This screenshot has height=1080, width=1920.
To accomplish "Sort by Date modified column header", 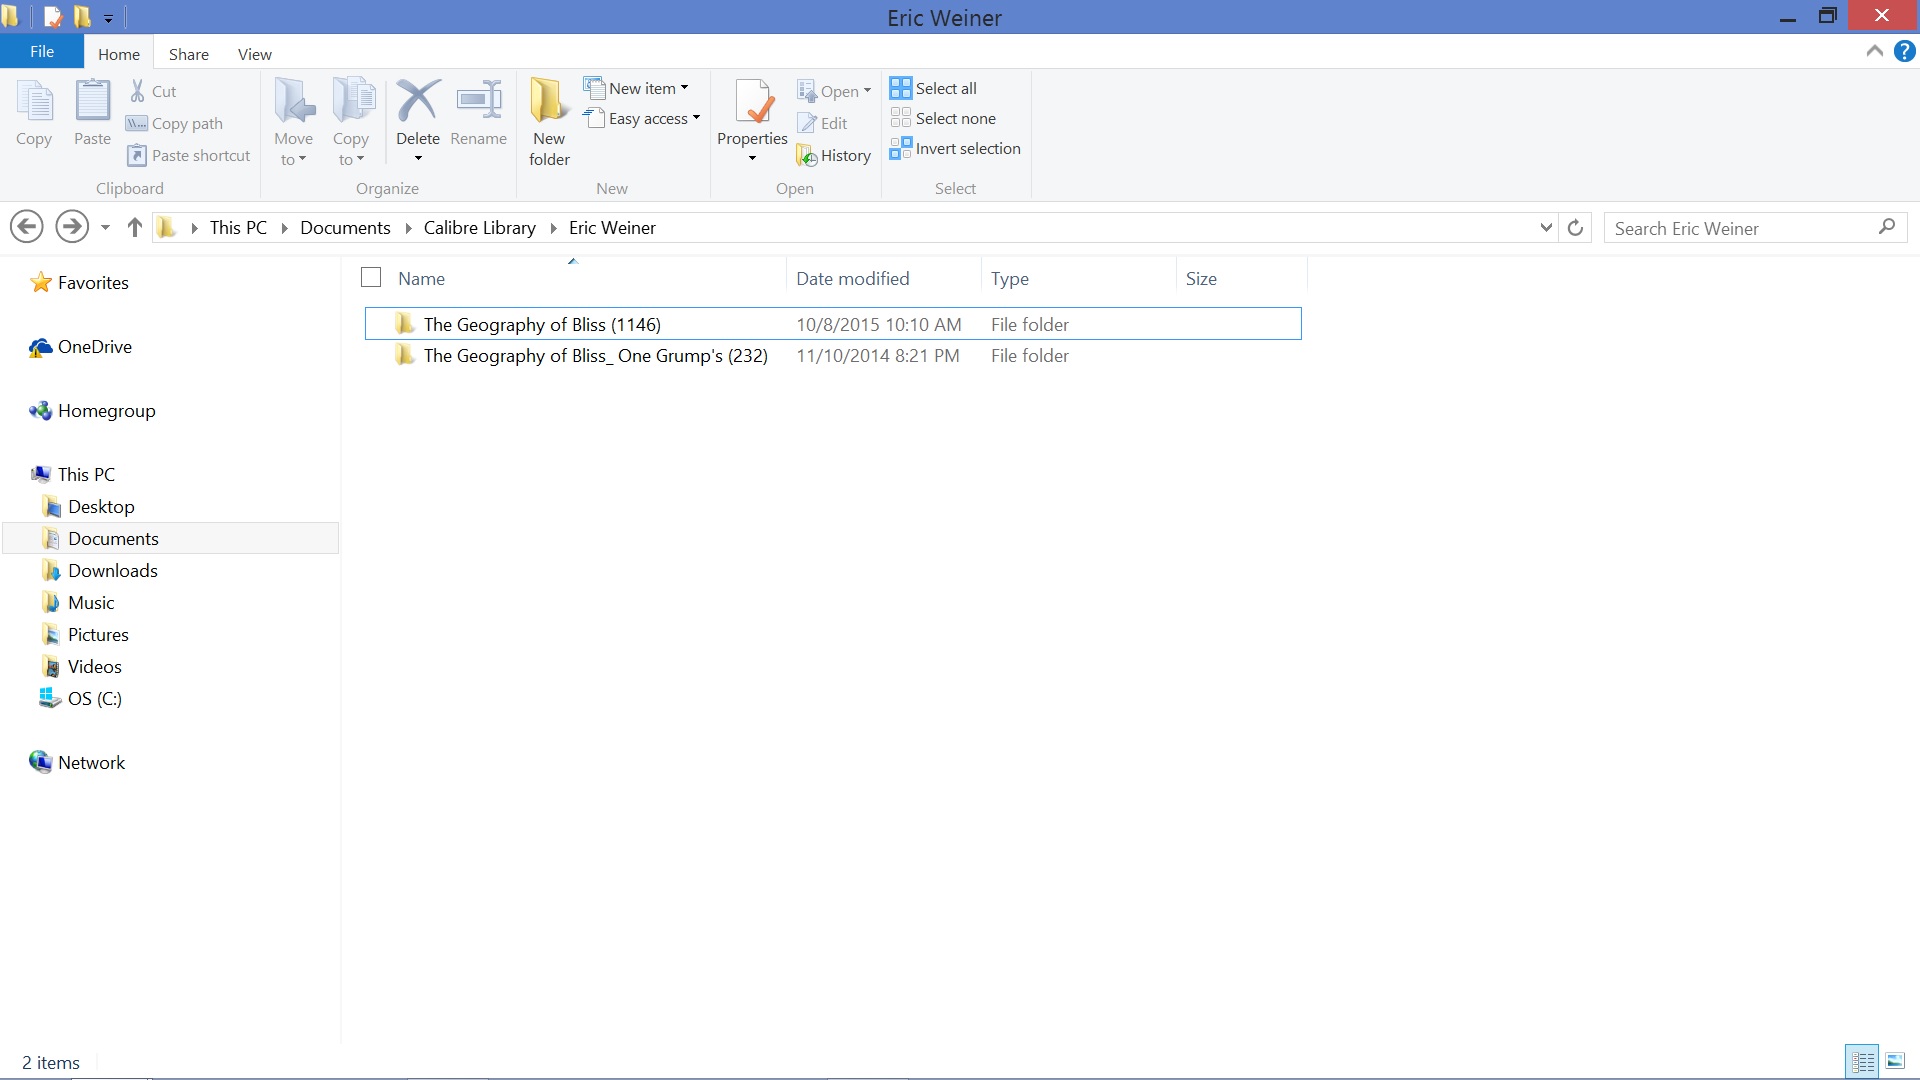I will (x=852, y=279).
